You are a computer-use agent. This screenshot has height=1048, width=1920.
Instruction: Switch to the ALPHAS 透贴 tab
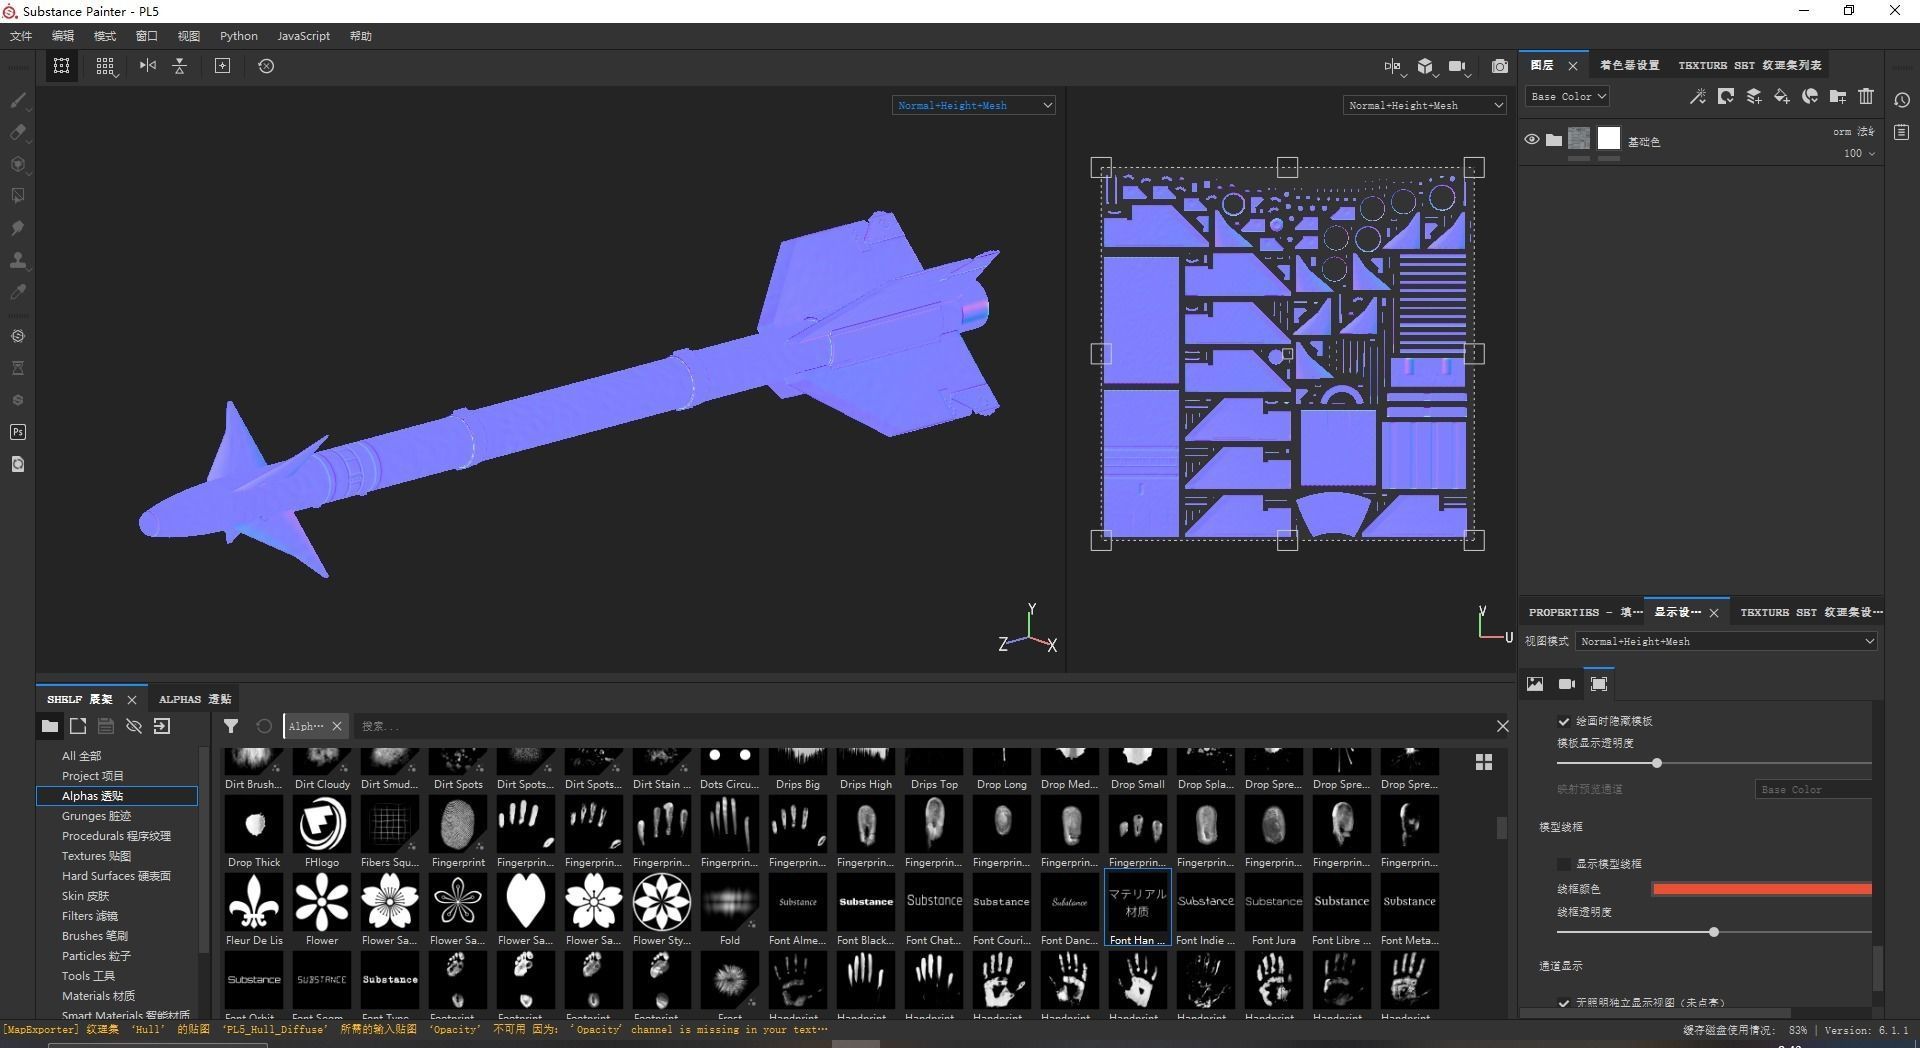[195, 699]
